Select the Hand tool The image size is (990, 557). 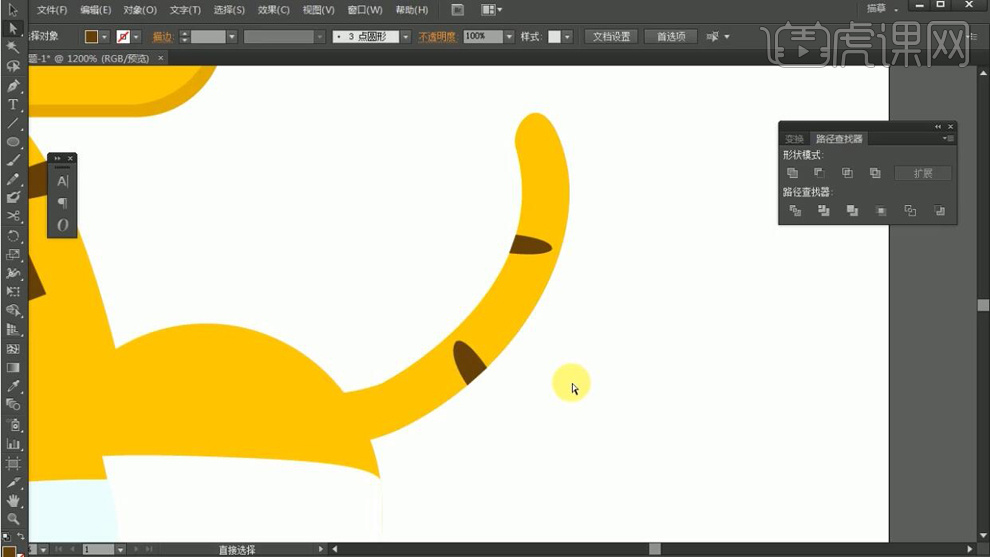coord(13,501)
